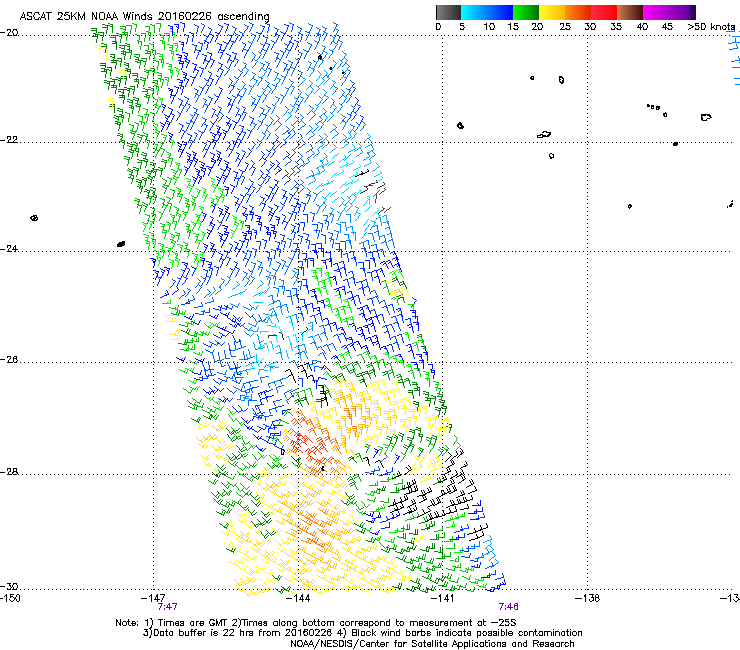Click the magenta 40-45 knots legend swatch
Screen dimensions: 740x650
656,12
